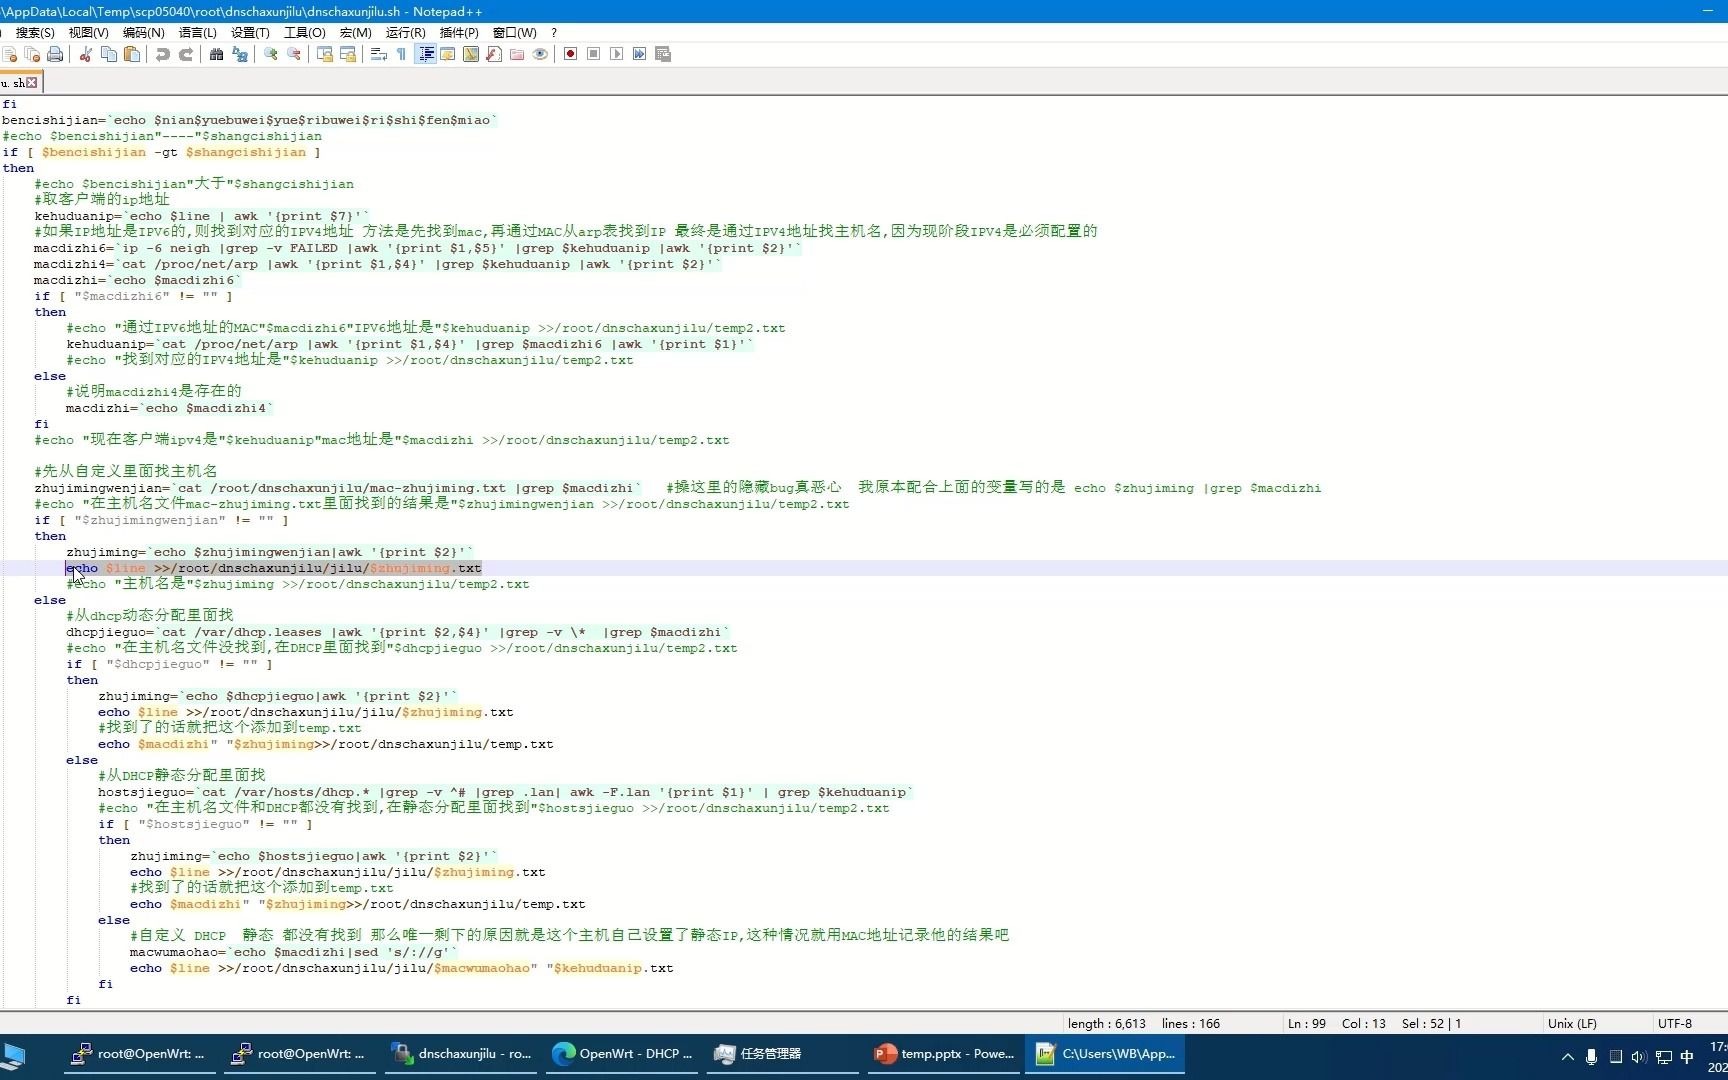This screenshot has height=1080, width=1728.
Task: Open the Function List icon
Action: (x=494, y=54)
